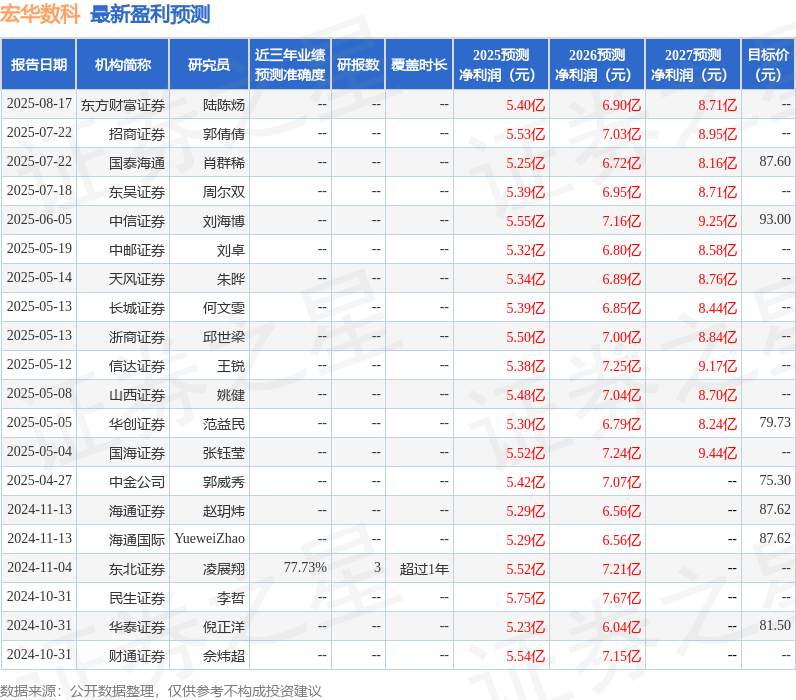Click the 数据来源 footnote text
The height and width of the screenshot is (700, 796).
click(160, 690)
